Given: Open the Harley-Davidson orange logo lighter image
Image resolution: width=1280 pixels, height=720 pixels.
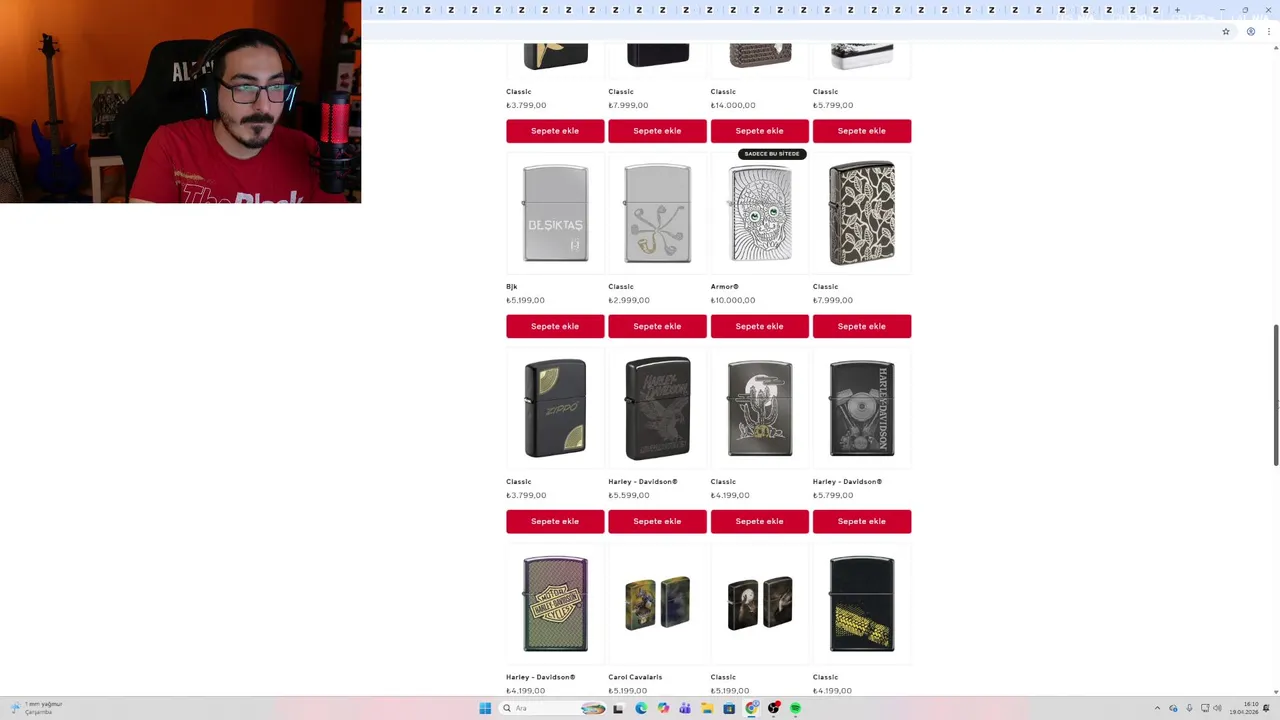Looking at the screenshot, I should point(555,604).
